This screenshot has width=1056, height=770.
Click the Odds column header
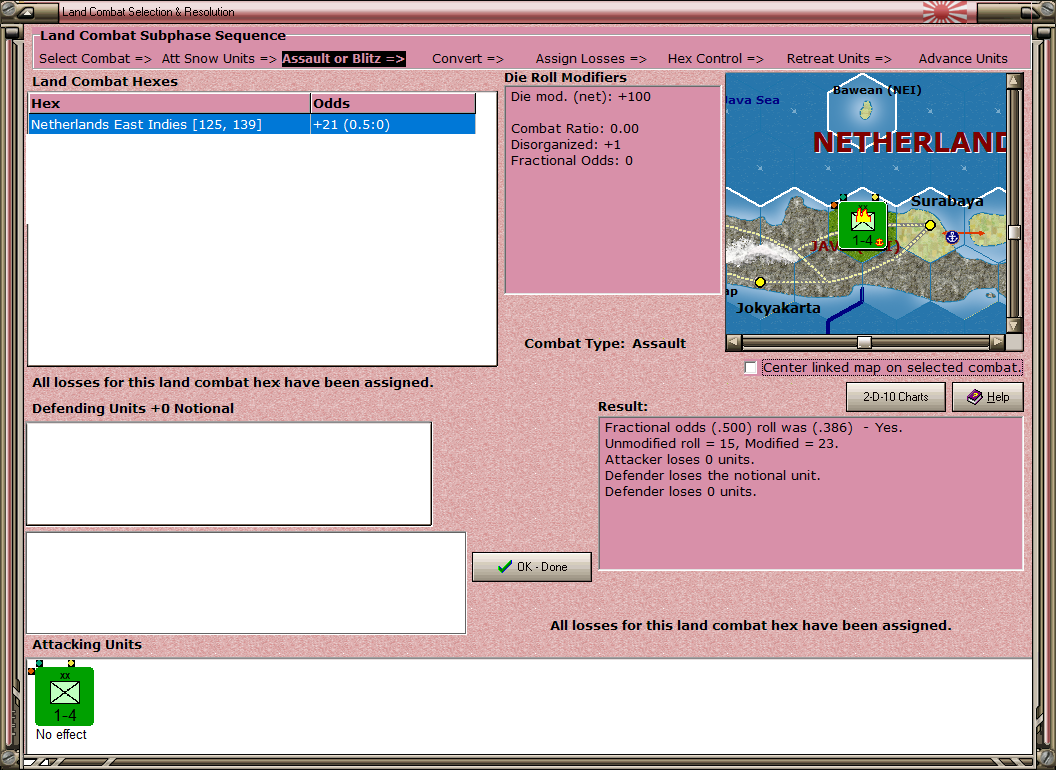[x=393, y=104]
